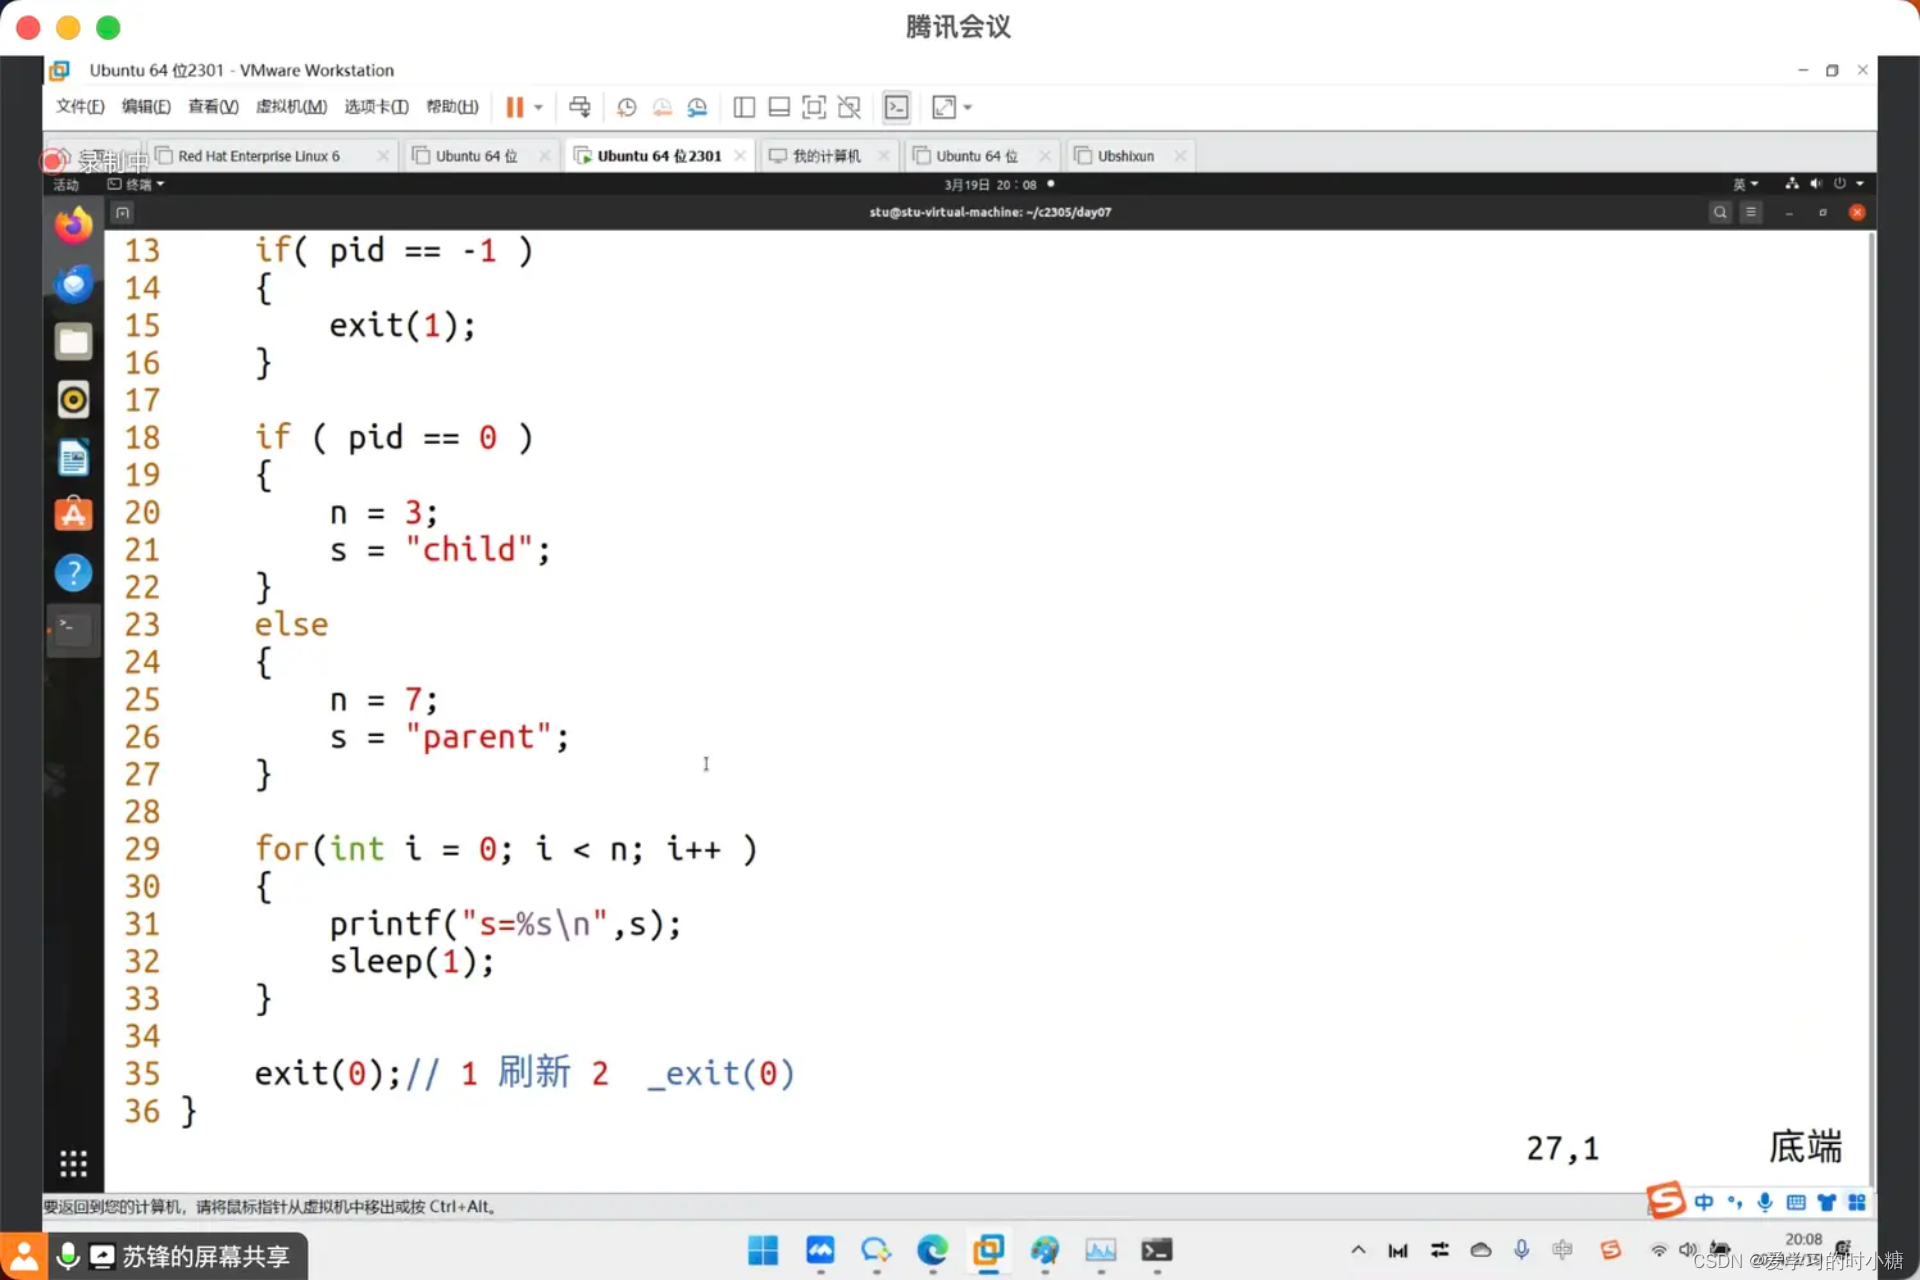Open the 编辑(E) menu

pyautogui.click(x=146, y=107)
